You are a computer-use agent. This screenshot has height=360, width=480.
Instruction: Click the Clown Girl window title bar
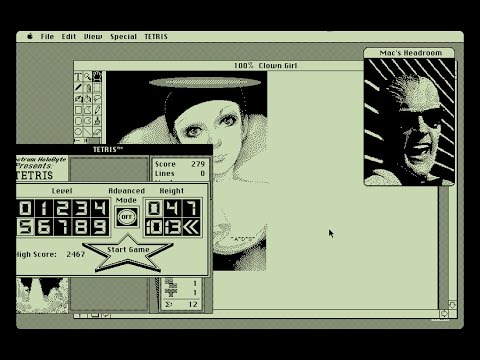(x=219, y=65)
